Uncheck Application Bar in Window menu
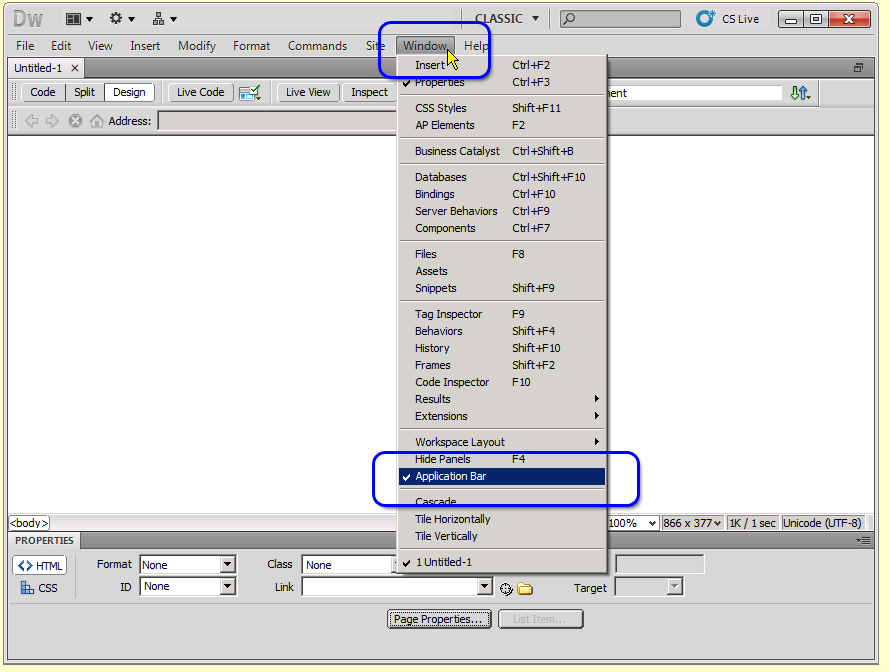 coord(502,476)
